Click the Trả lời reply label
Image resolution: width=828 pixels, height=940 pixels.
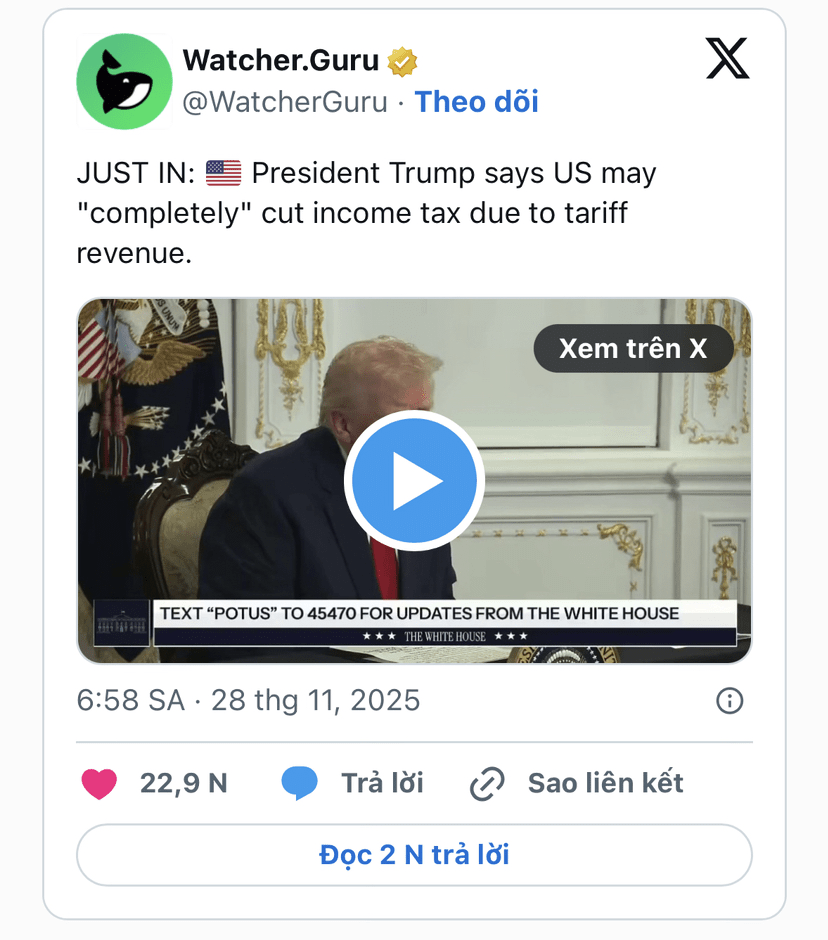[x=383, y=783]
